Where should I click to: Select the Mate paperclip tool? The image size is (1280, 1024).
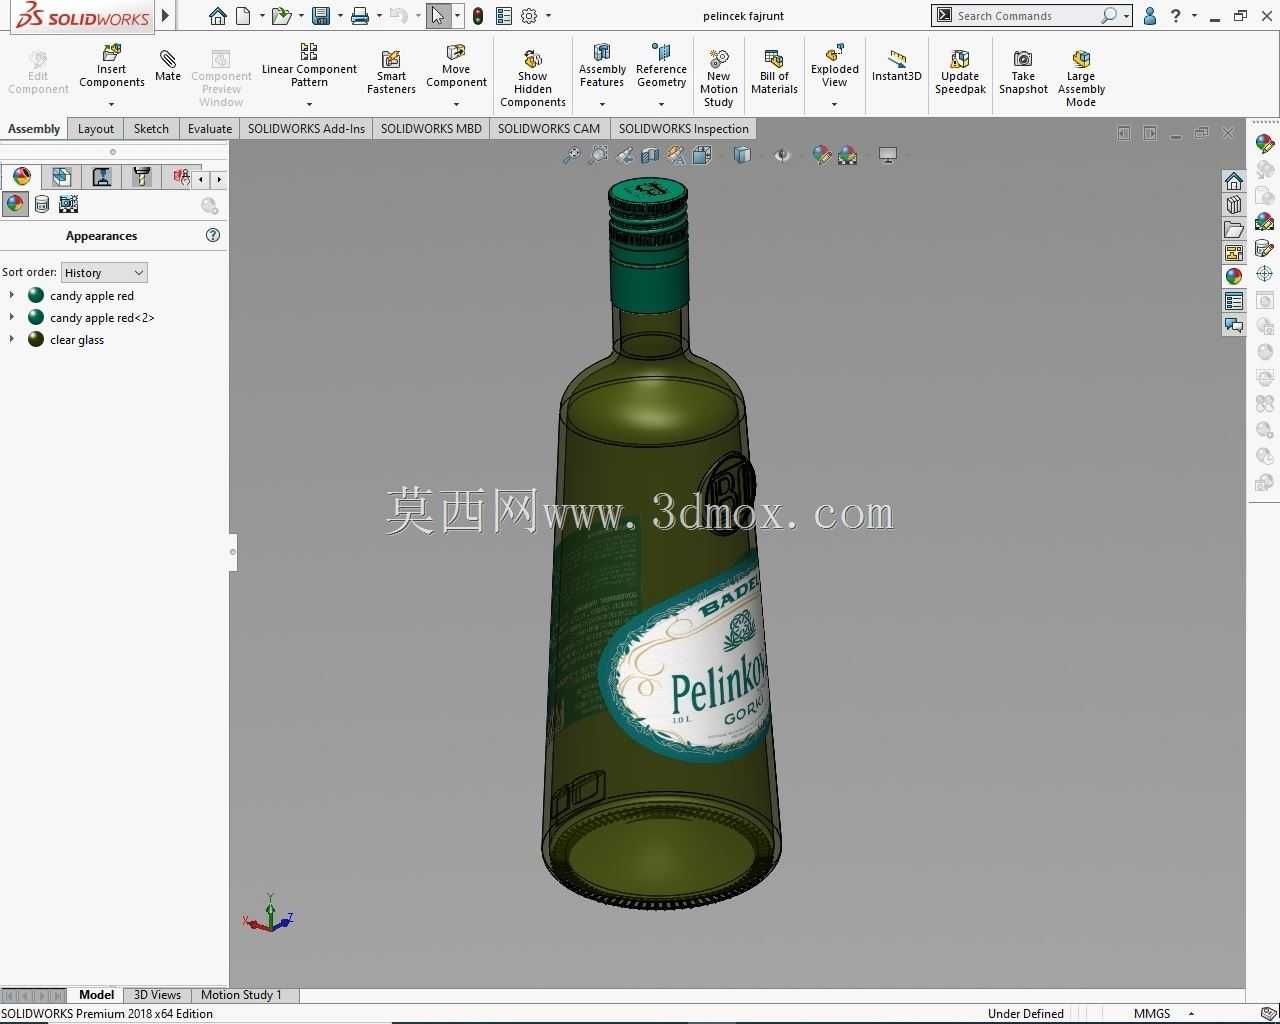point(168,66)
